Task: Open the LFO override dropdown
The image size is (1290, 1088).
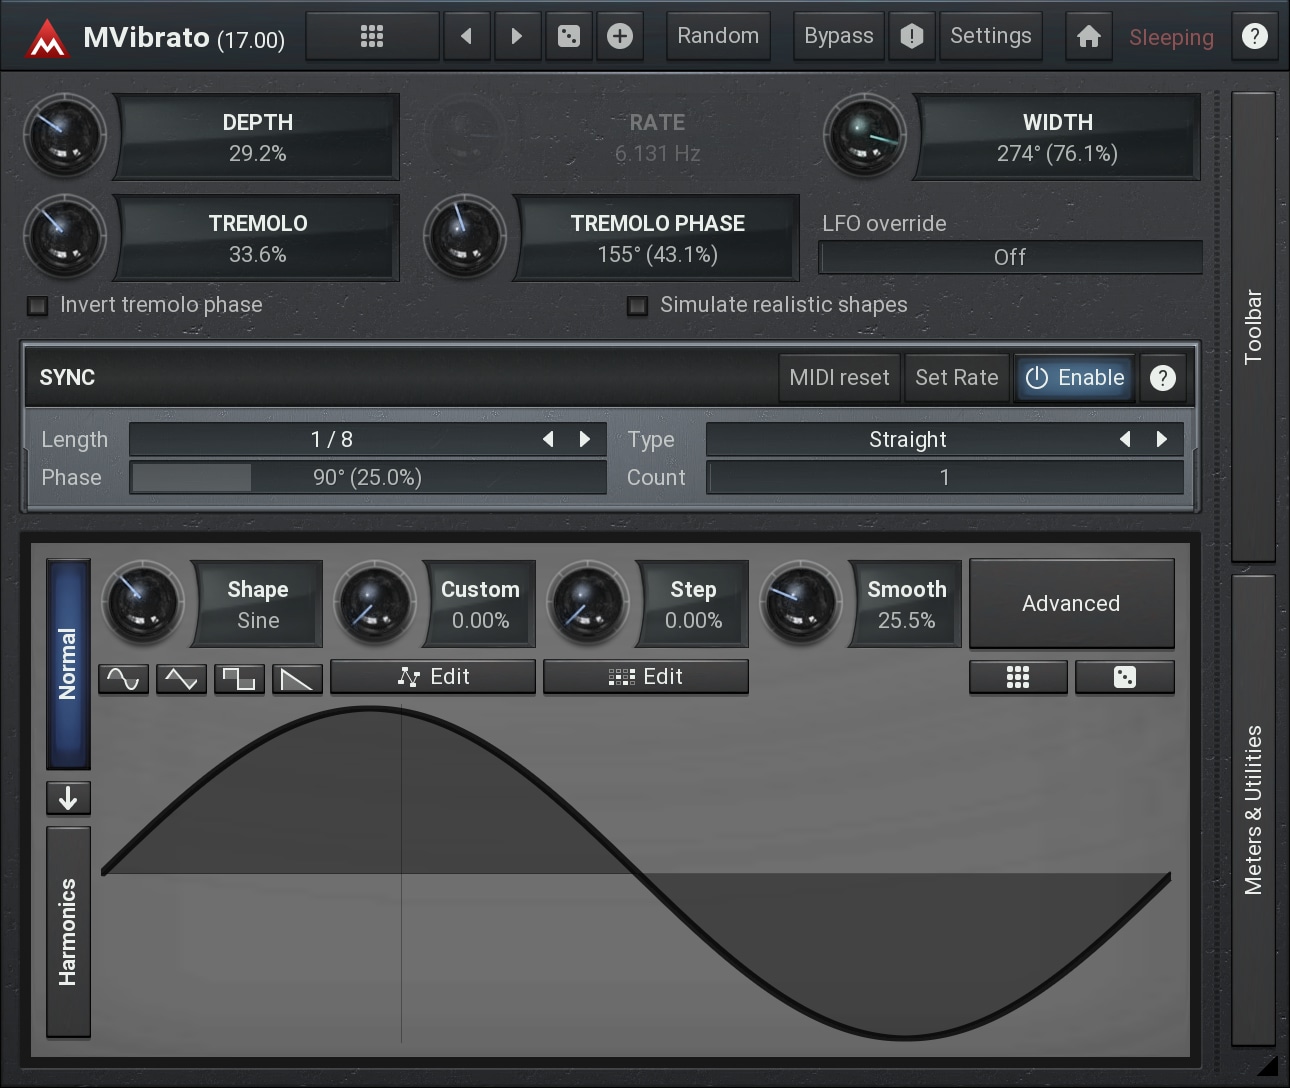Action: (1010, 257)
